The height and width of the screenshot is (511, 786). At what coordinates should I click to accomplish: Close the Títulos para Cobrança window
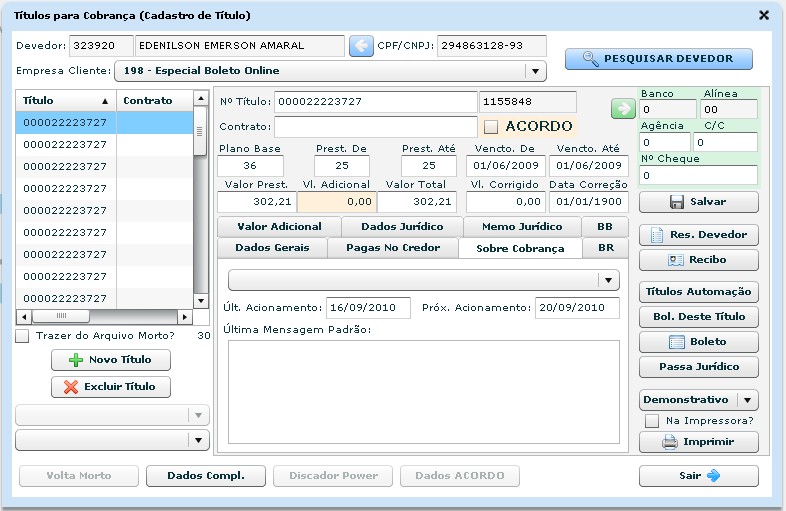point(763,15)
